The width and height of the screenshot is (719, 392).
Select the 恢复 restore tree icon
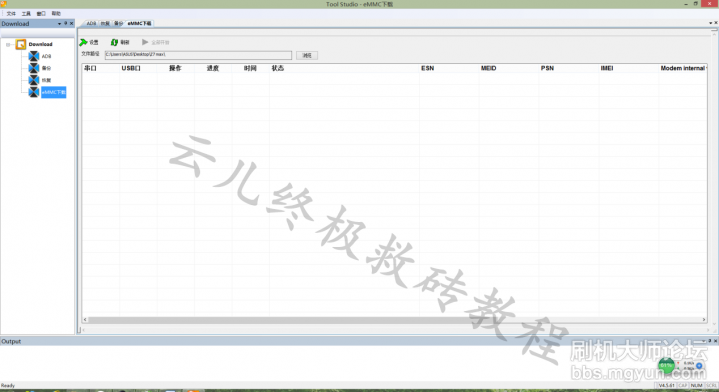point(34,80)
